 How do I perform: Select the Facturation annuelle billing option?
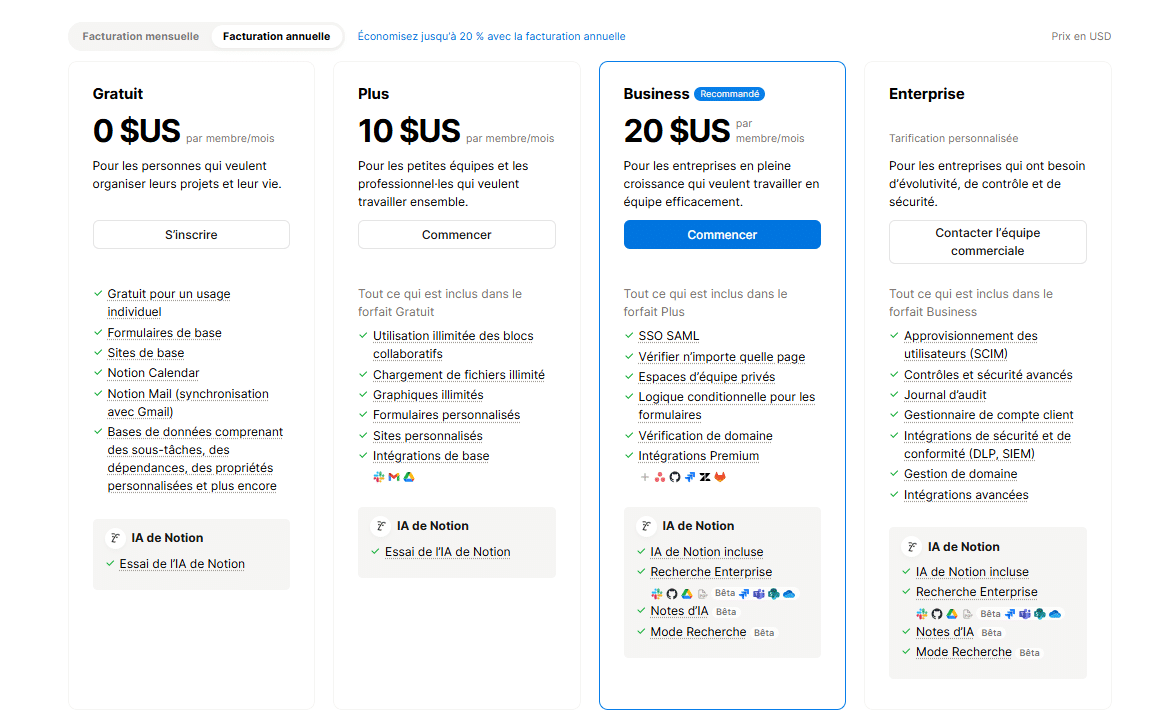276,36
